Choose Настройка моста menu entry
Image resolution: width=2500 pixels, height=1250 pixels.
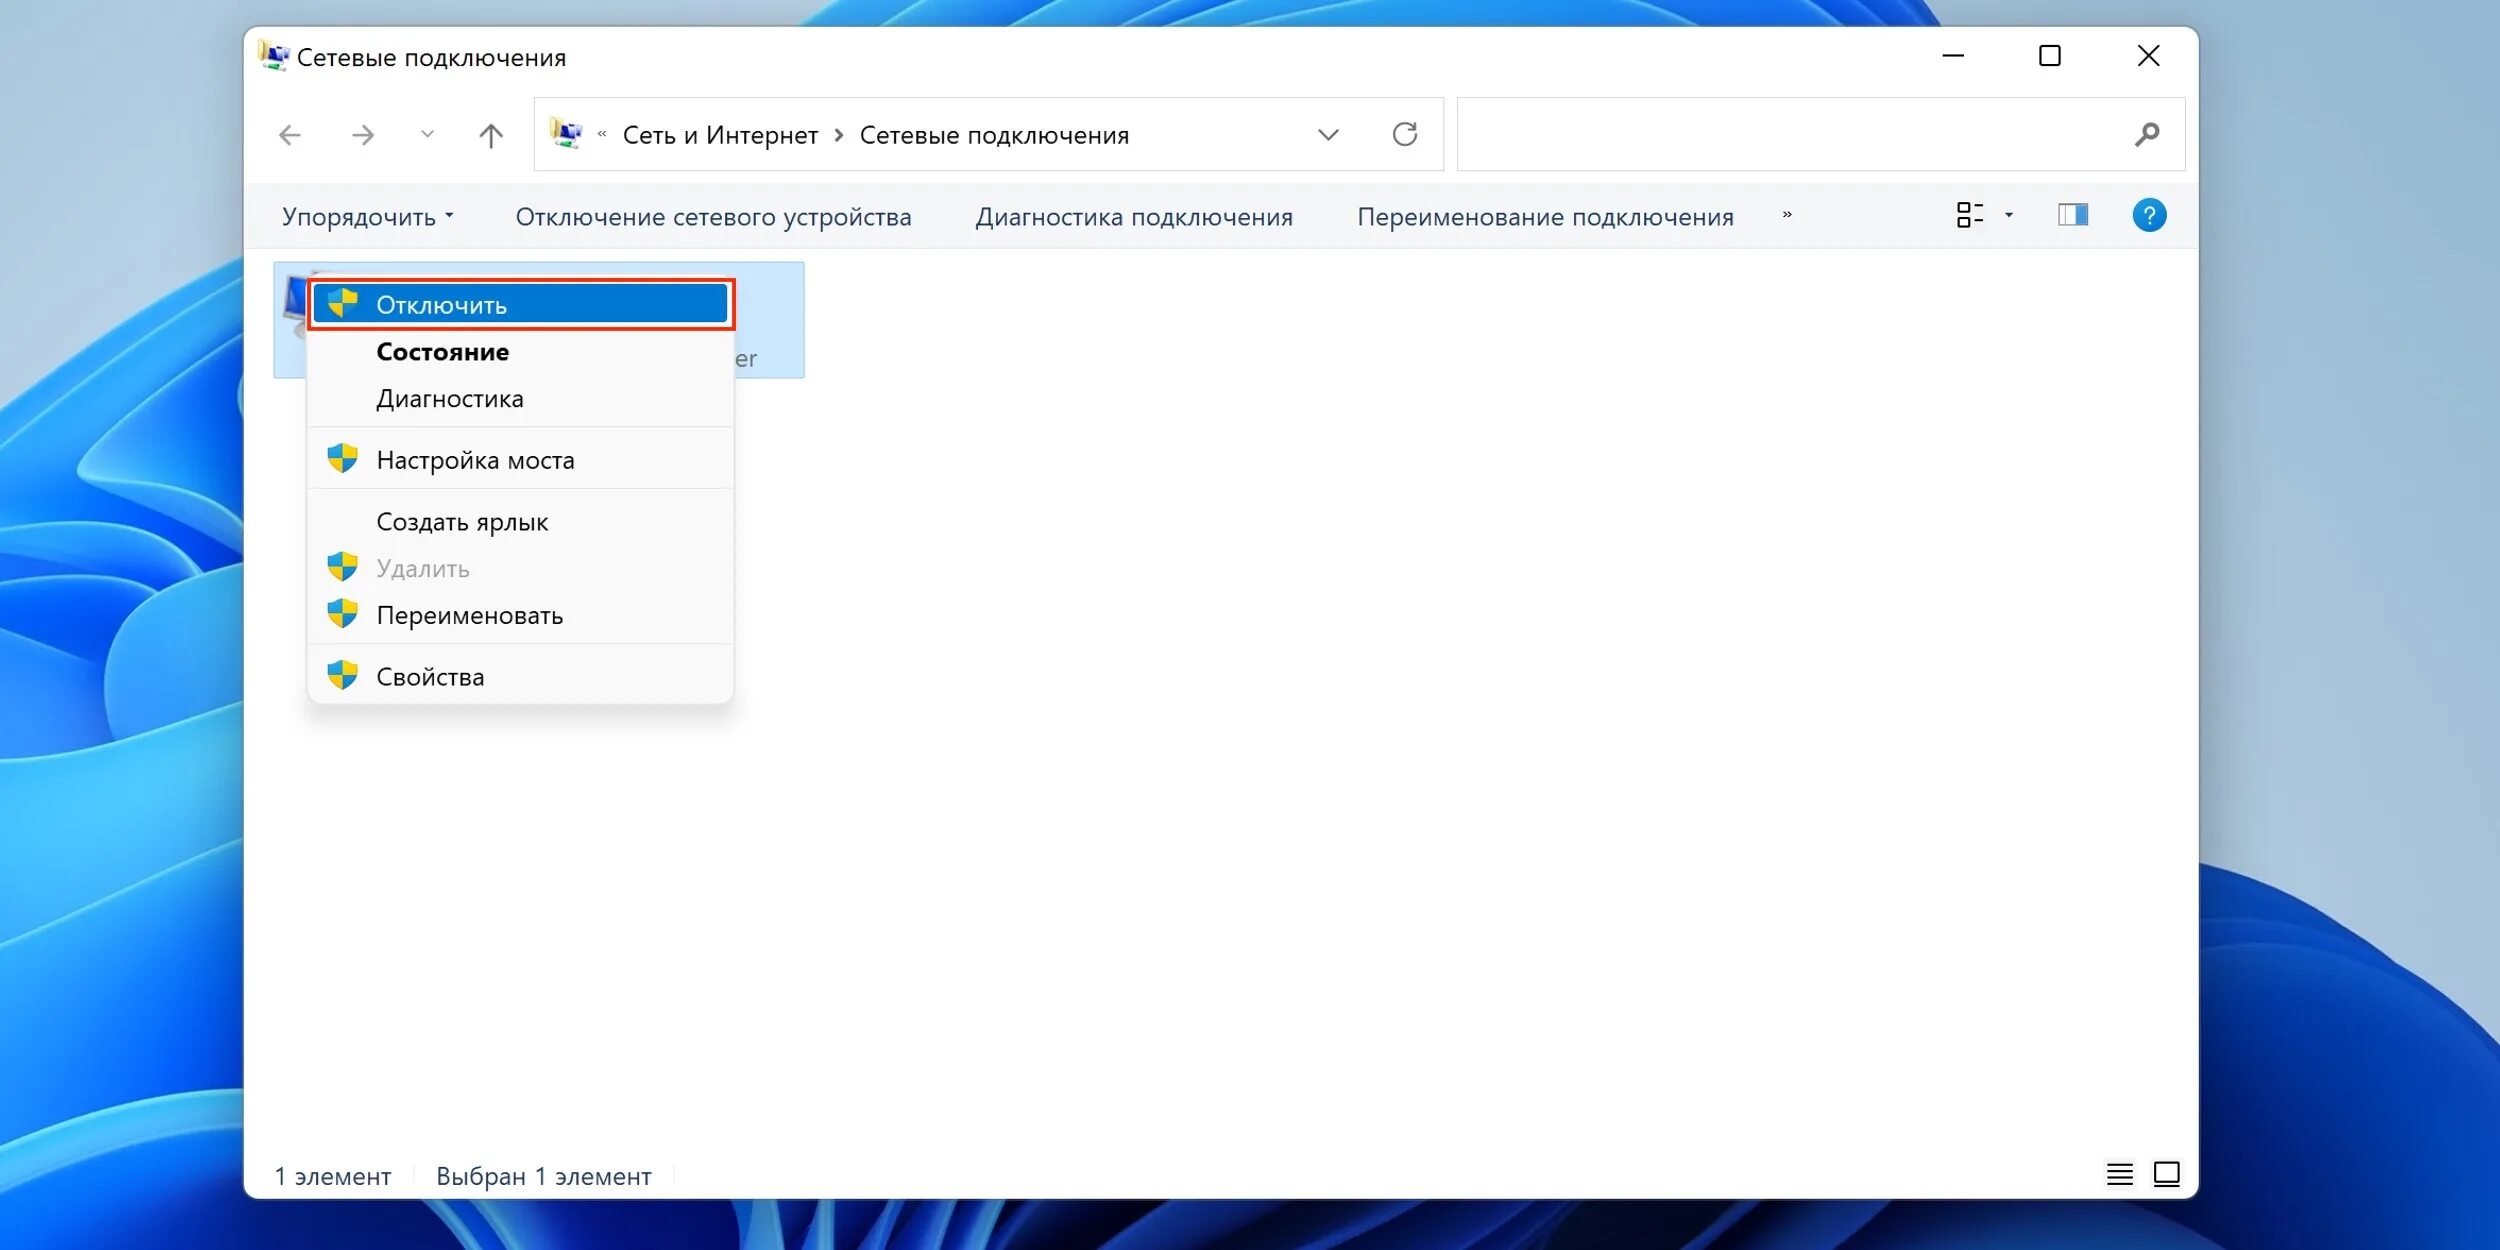pos(520,460)
